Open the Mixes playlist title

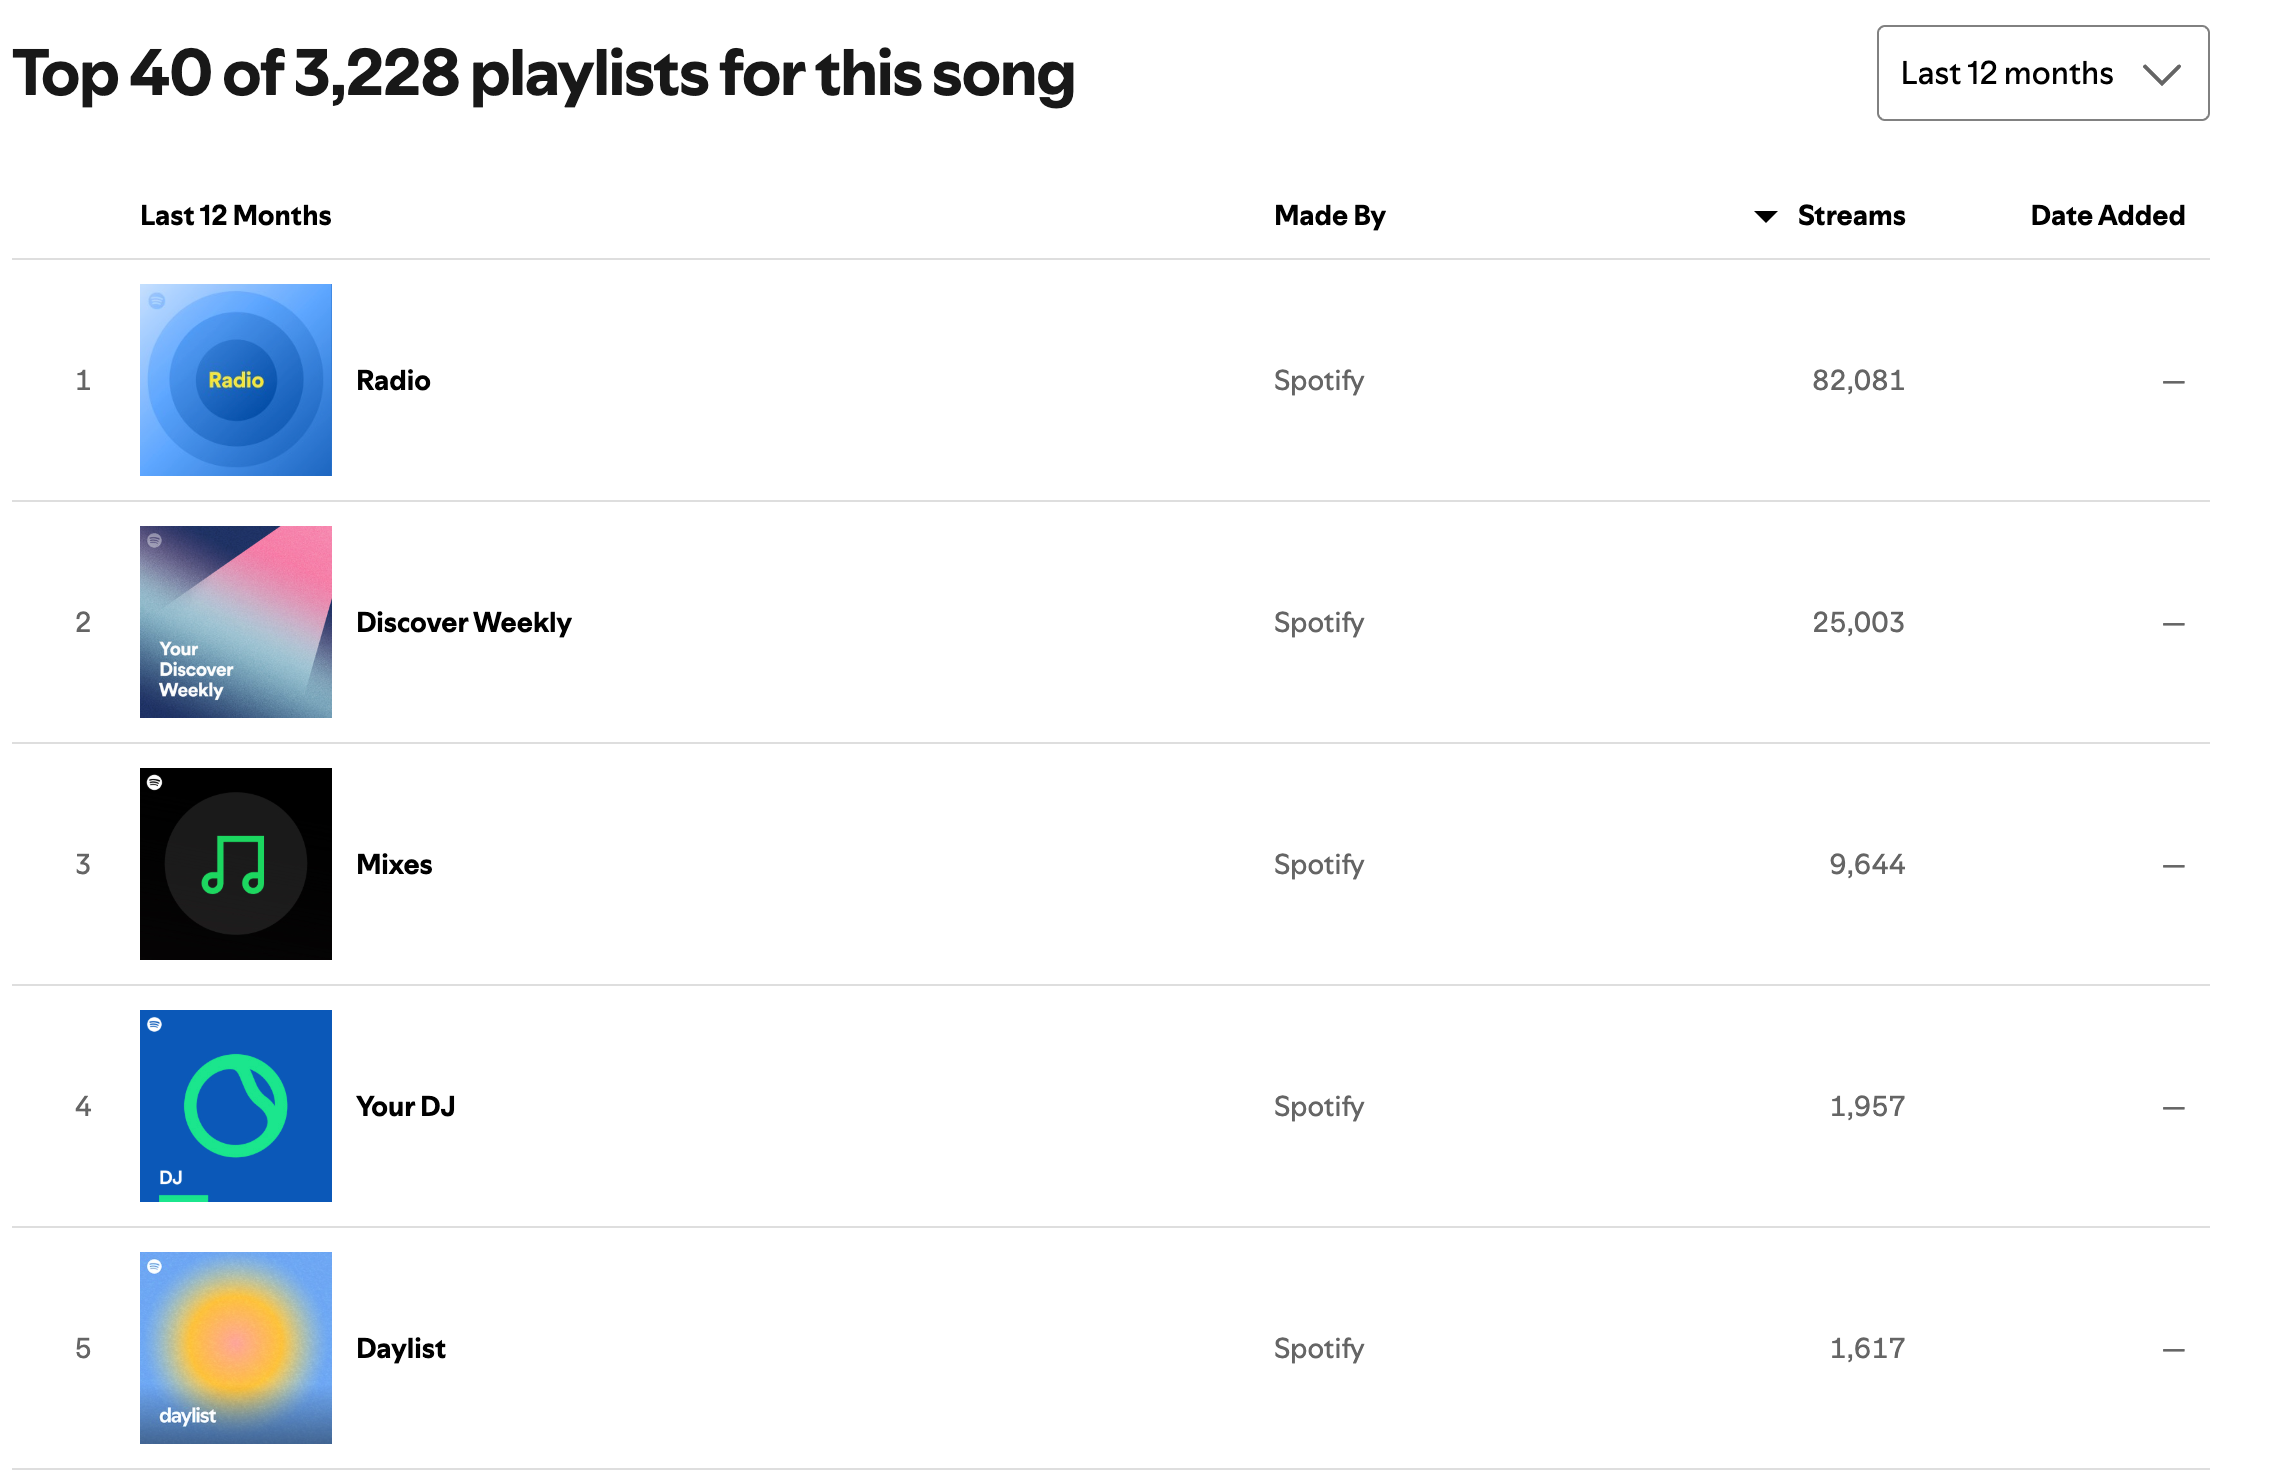click(x=394, y=865)
